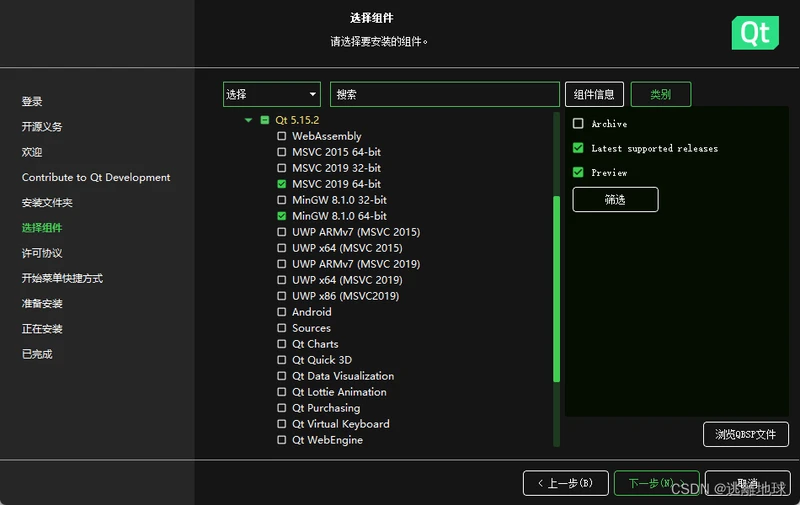The image size is (800, 505).
Task: Click the component list scrollbar thumb
Action: tap(557, 289)
